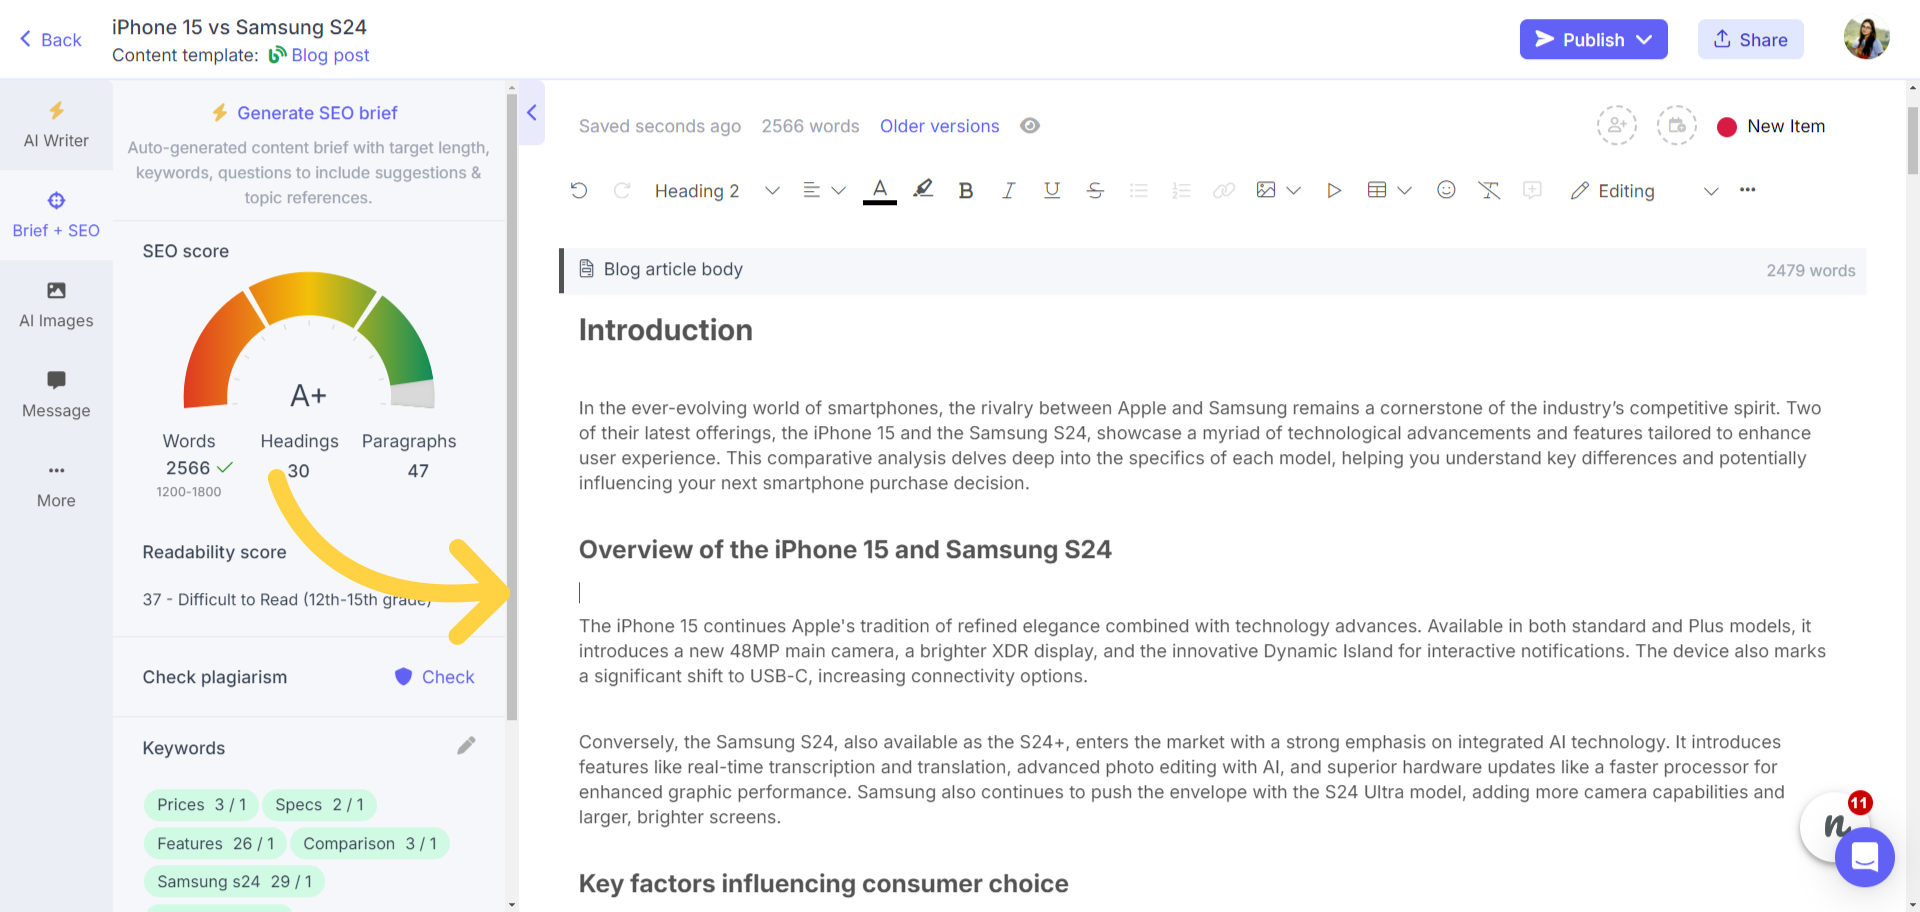Open the Blog post content template
This screenshot has height=912, width=1920.
(x=319, y=55)
